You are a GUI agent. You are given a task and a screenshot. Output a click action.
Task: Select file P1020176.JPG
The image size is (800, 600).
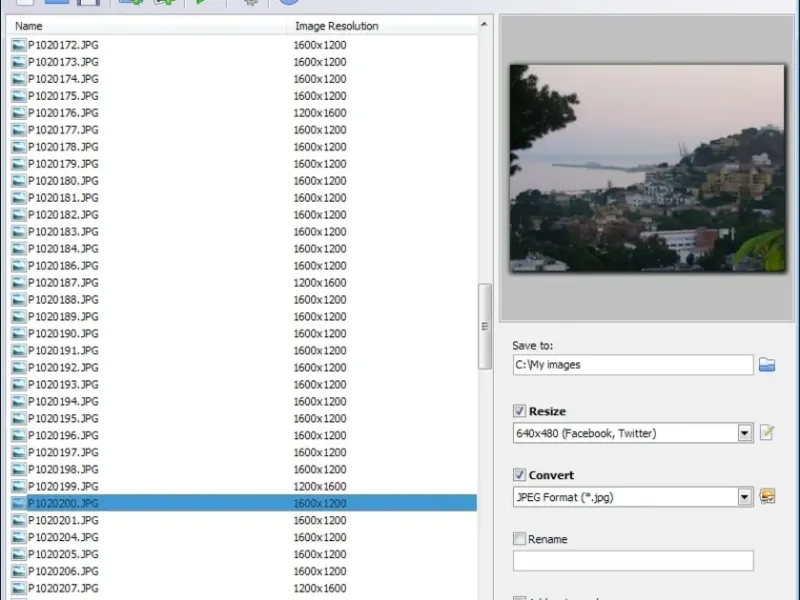[63, 113]
